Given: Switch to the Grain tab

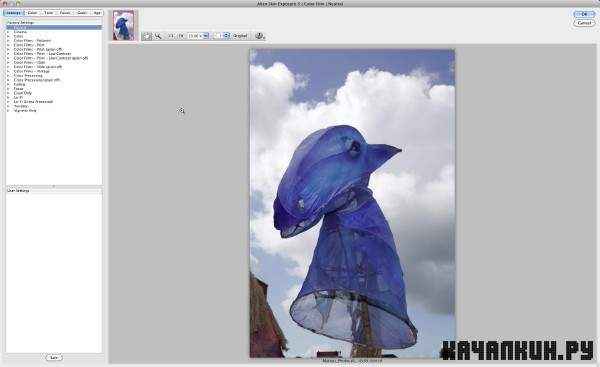Looking at the screenshot, I should (x=82, y=13).
